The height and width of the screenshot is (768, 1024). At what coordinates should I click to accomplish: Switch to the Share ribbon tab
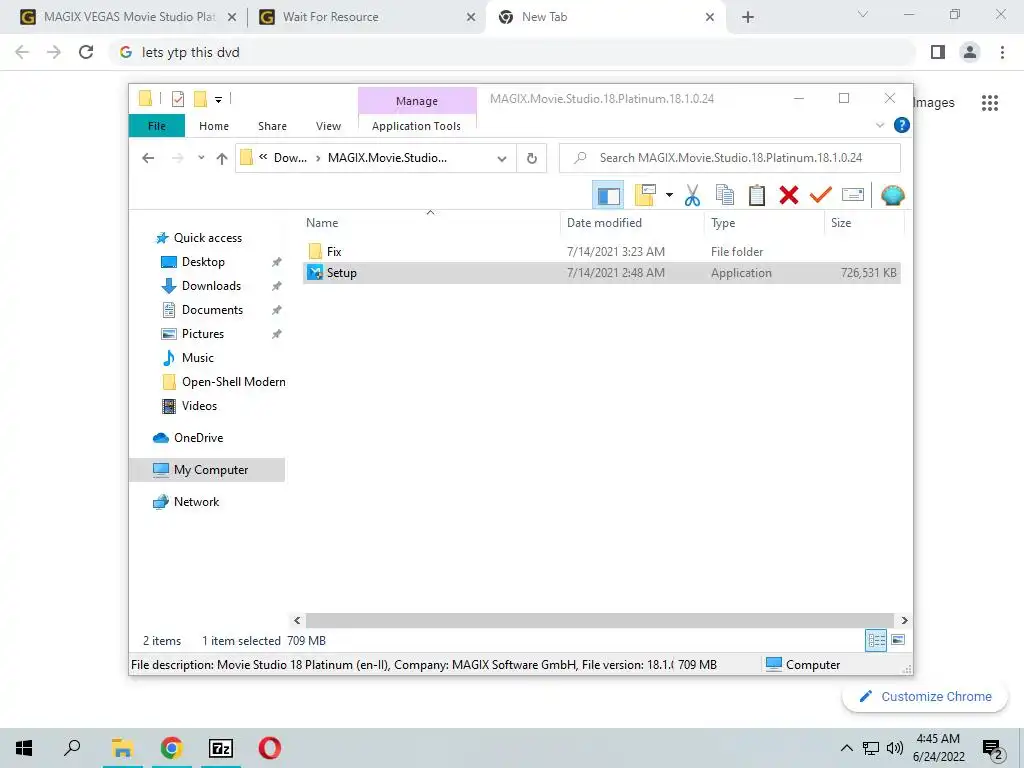tap(272, 126)
